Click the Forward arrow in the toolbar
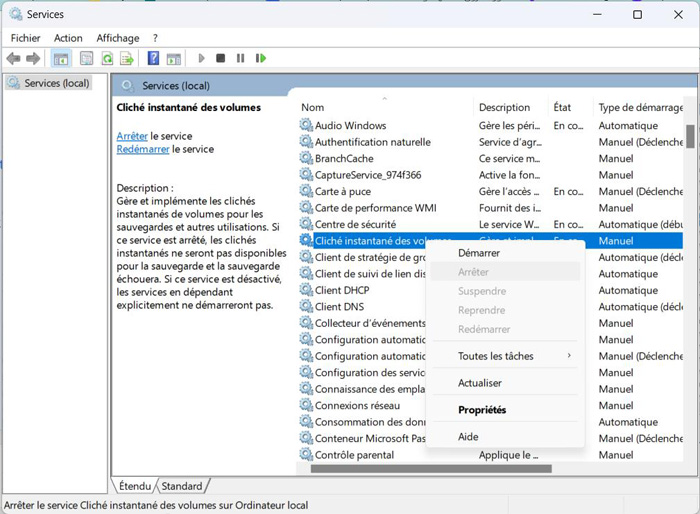Viewport: 700px width, 514px height. 34,59
